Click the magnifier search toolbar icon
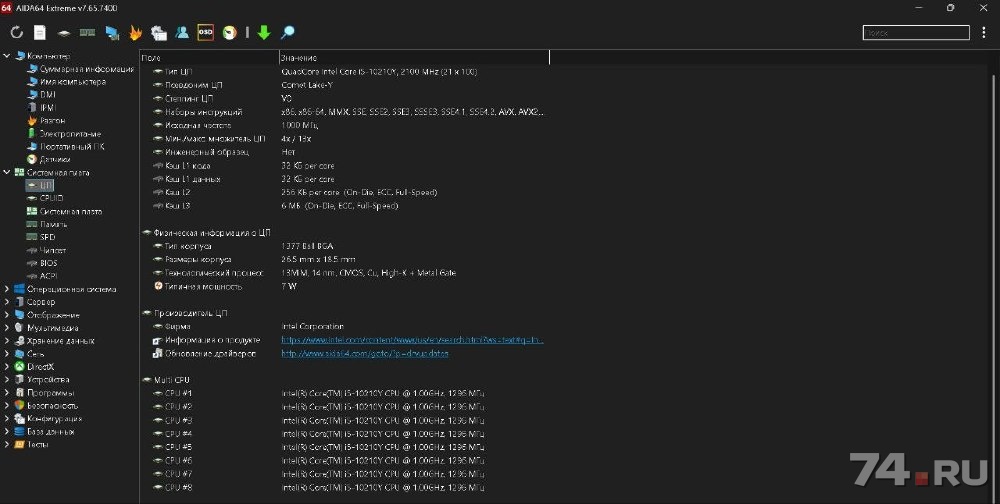This screenshot has height=504, width=1000. [x=288, y=32]
